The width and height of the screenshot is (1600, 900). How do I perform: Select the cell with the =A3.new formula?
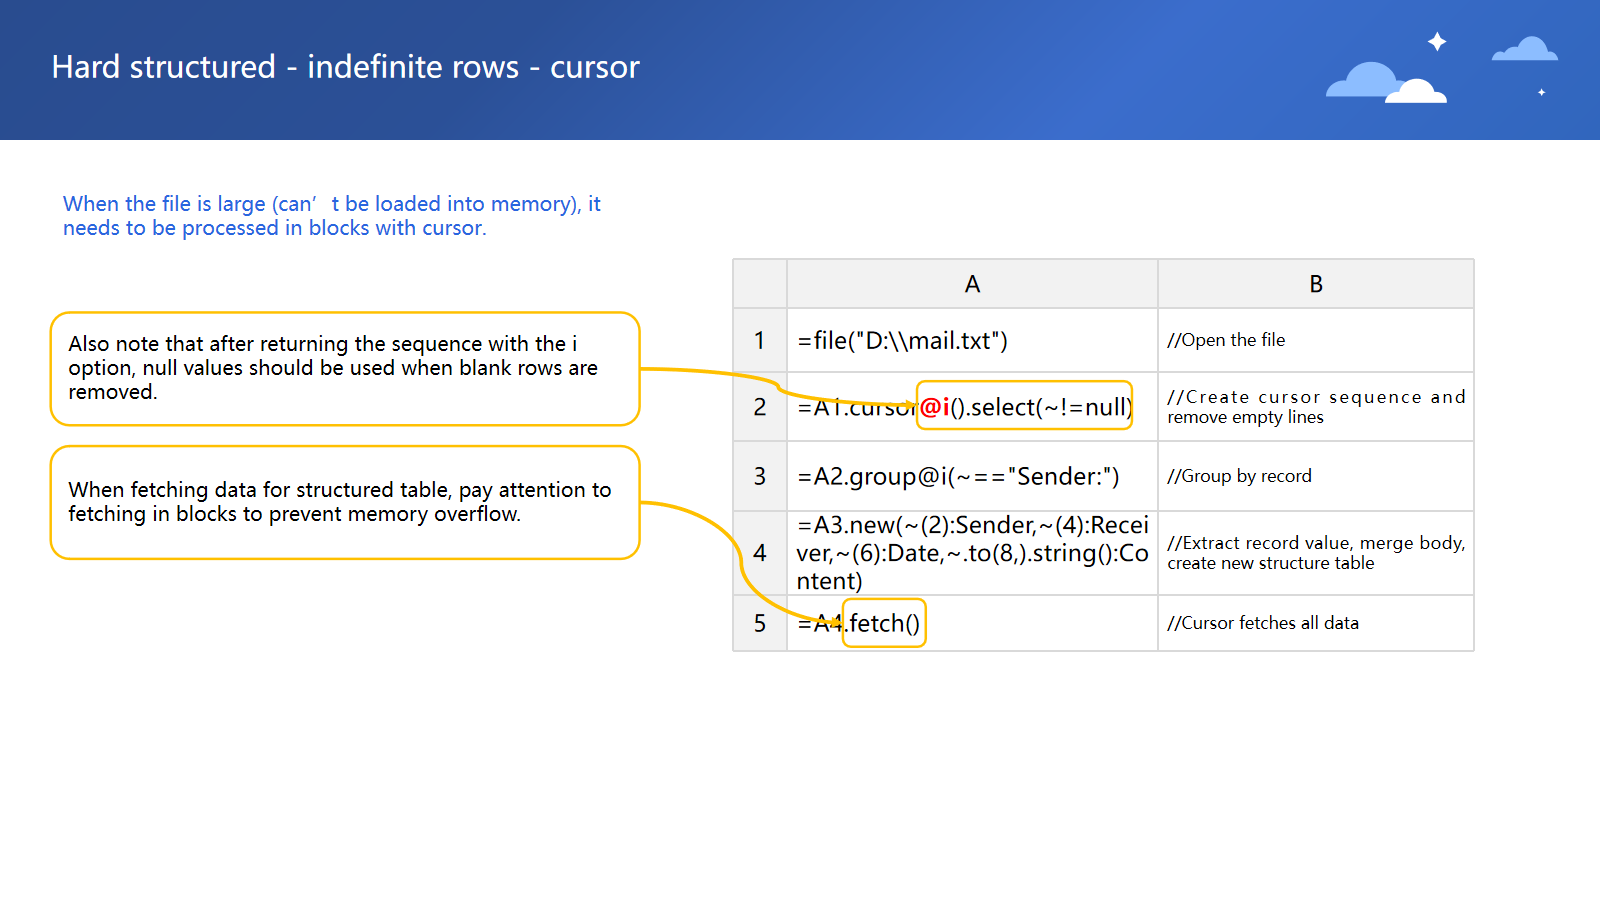(x=972, y=553)
